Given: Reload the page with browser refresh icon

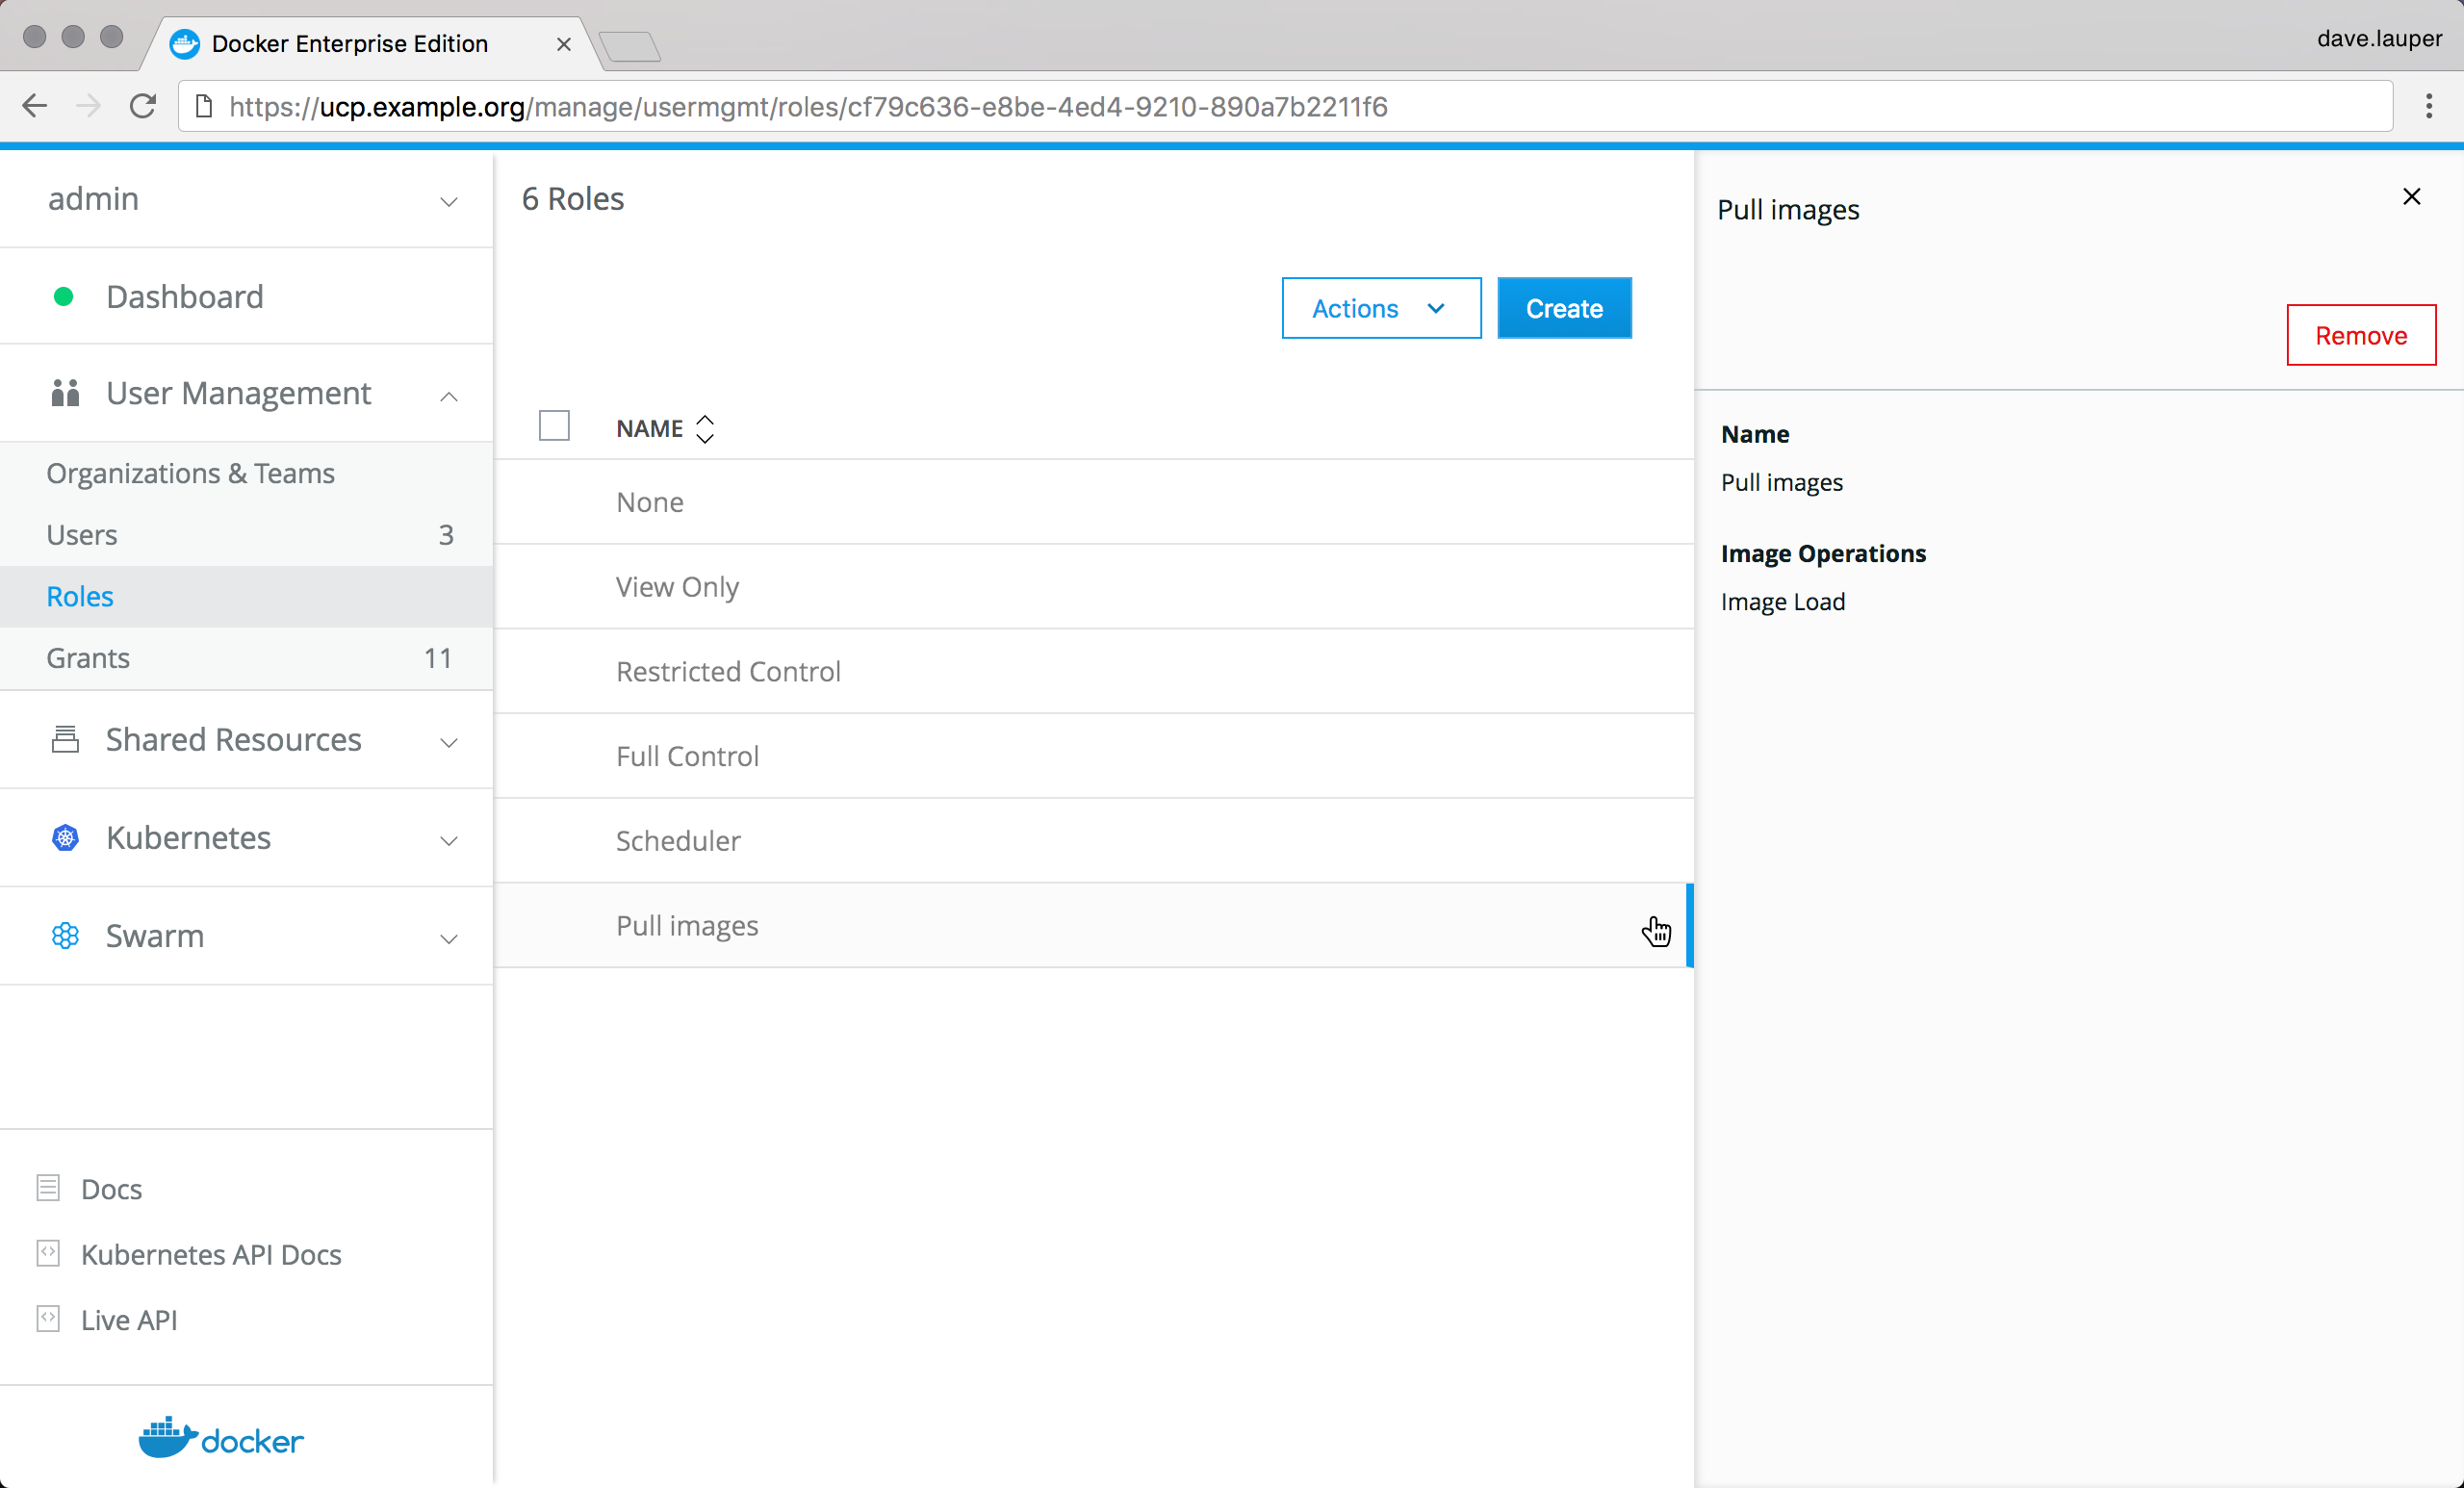Looking at the screenshot, I should point(143,106).
